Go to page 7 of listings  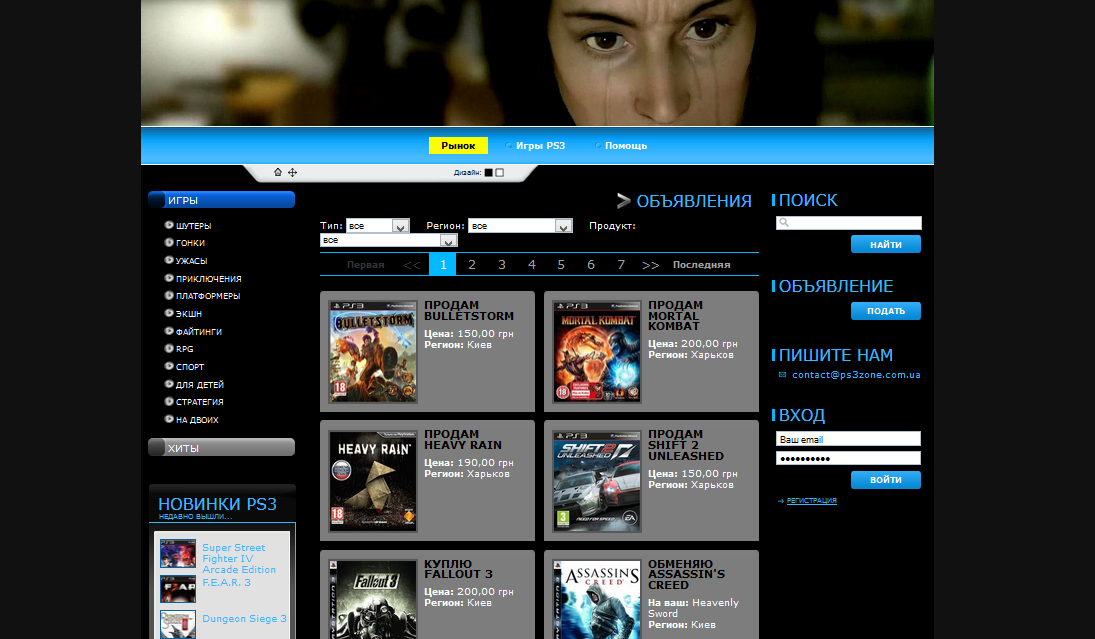[x=621, y=265]
